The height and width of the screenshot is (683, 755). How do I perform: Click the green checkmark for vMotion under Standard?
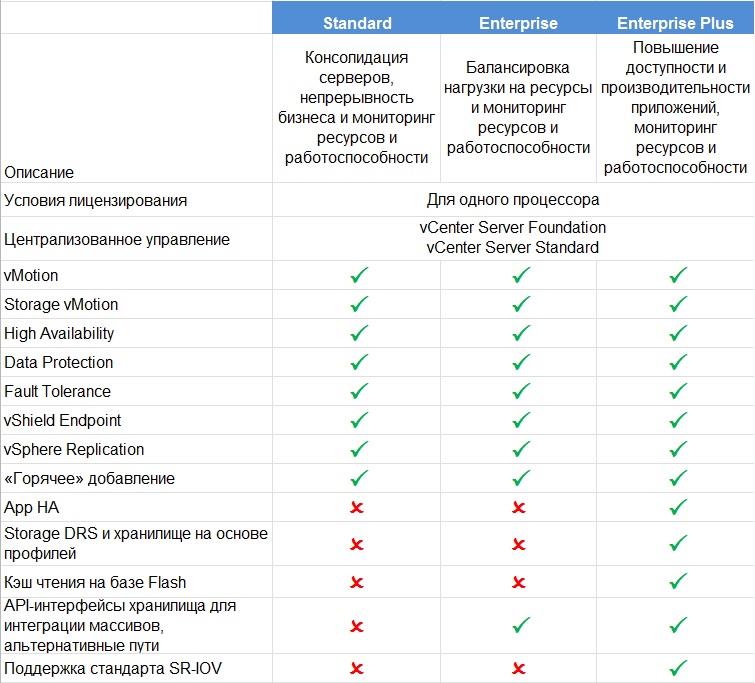pos(359,275)
